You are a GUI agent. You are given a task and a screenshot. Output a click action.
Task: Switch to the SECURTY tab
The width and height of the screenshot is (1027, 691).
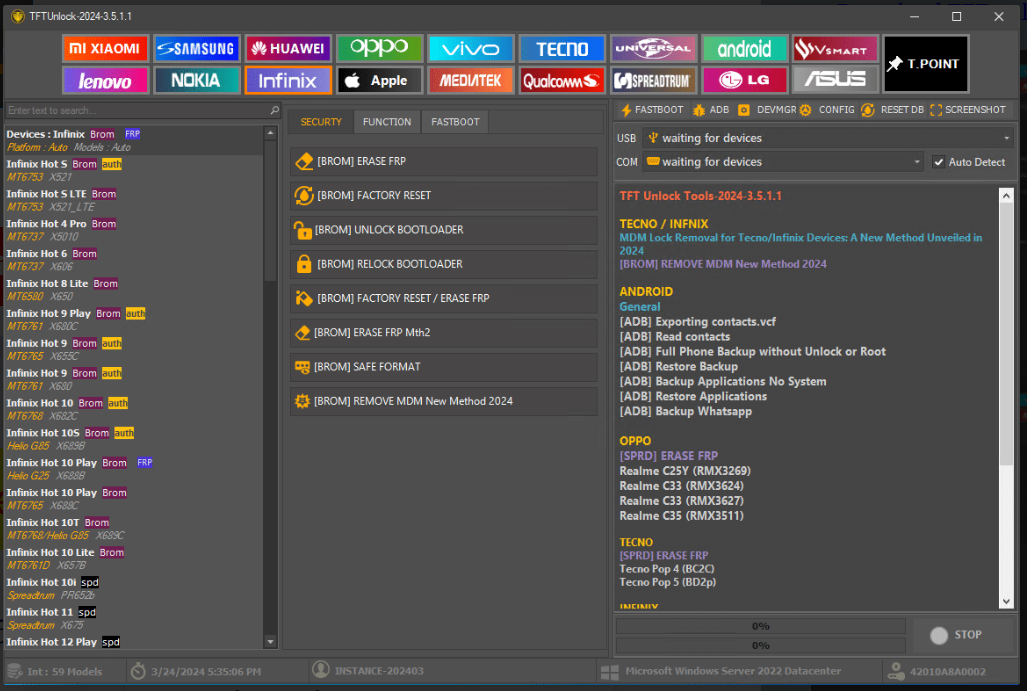pyautogui.click(x=321, y=122)
